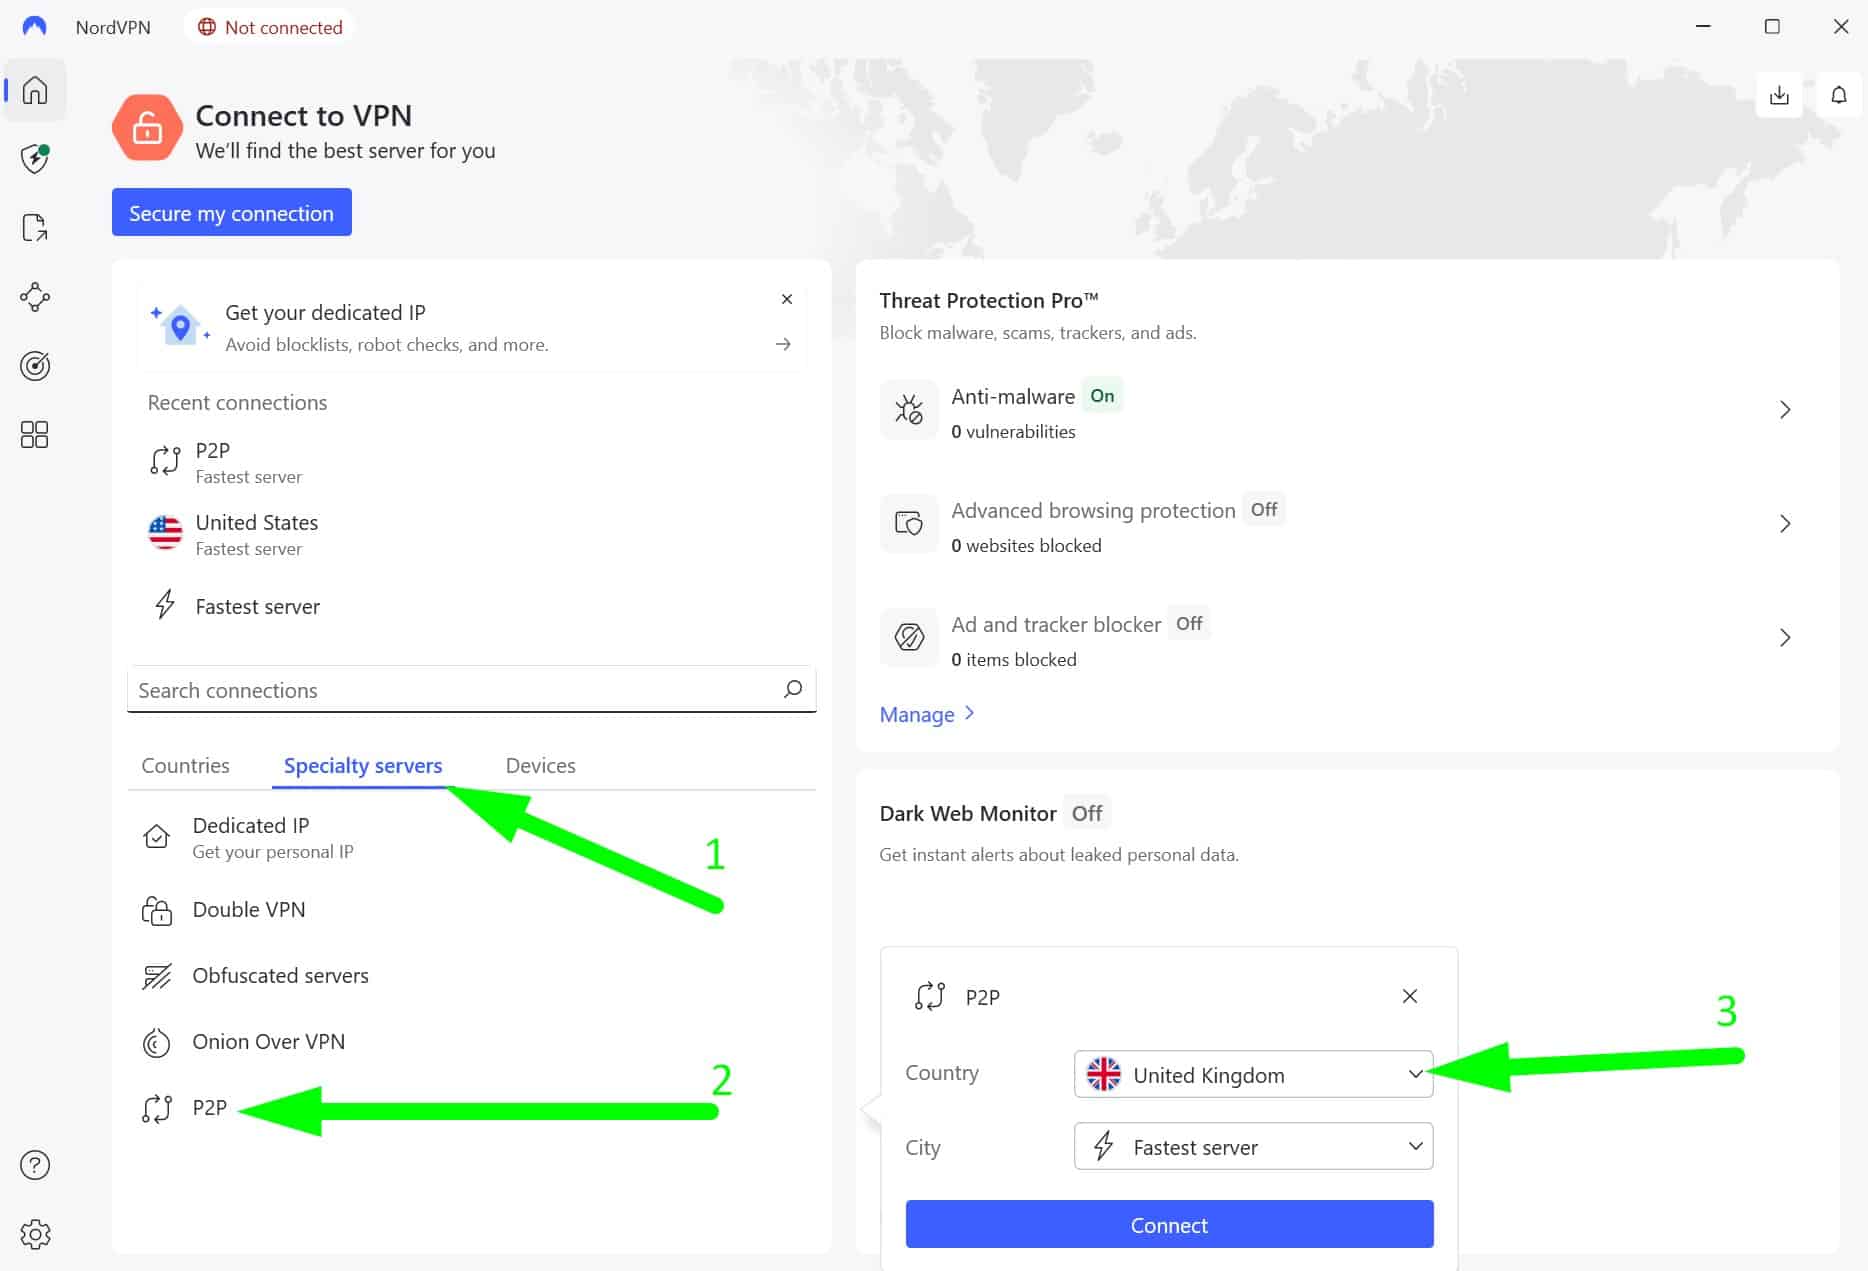The image size is (1868, 1271).
Task: Click the Obfuscated servers icon
Action: coord(157,976)
